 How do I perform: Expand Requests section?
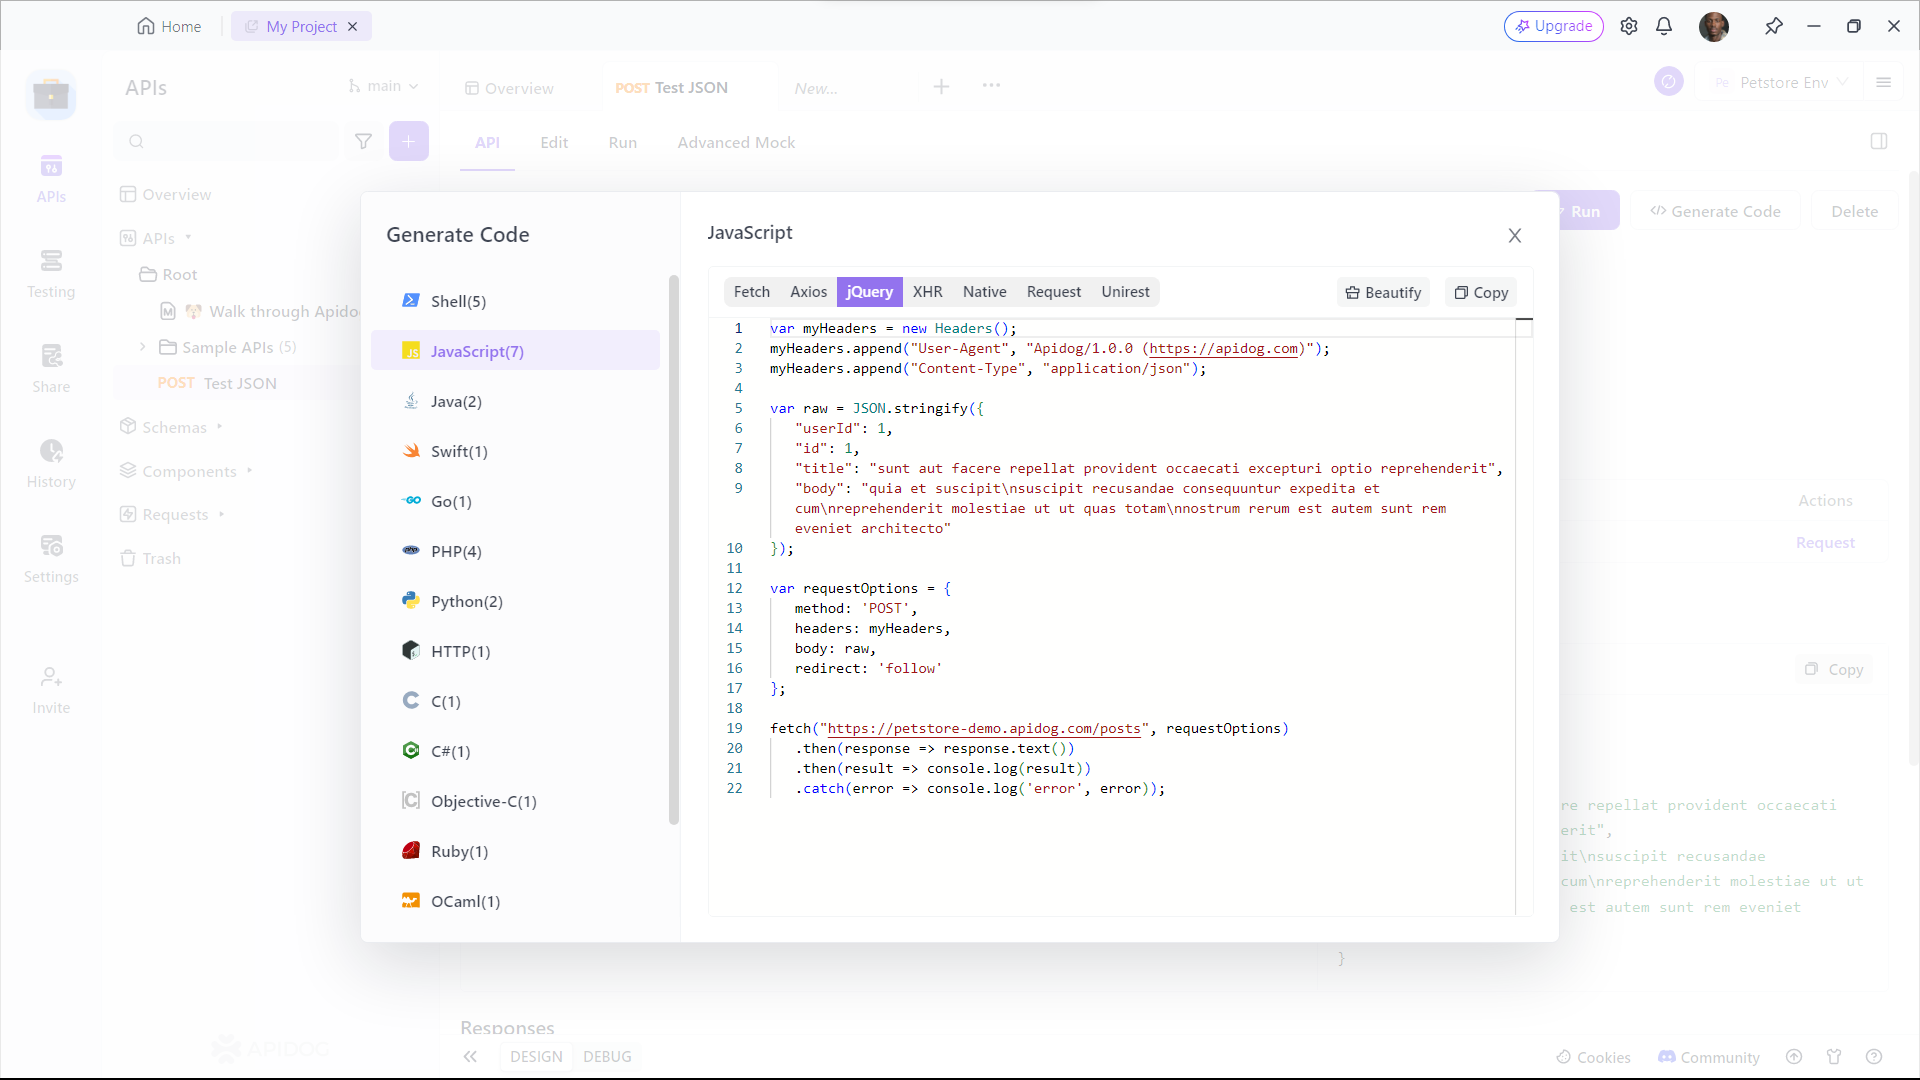221,514
